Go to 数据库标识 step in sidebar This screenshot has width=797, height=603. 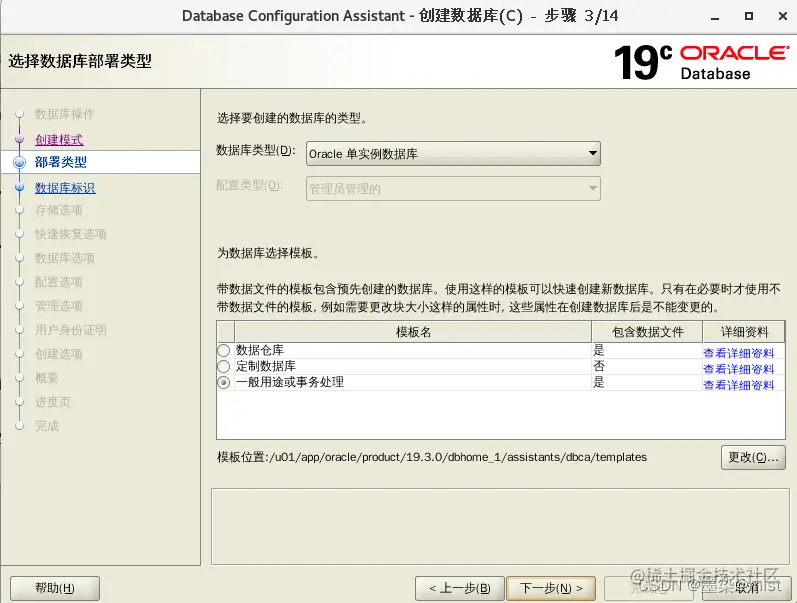pos(65,188)
